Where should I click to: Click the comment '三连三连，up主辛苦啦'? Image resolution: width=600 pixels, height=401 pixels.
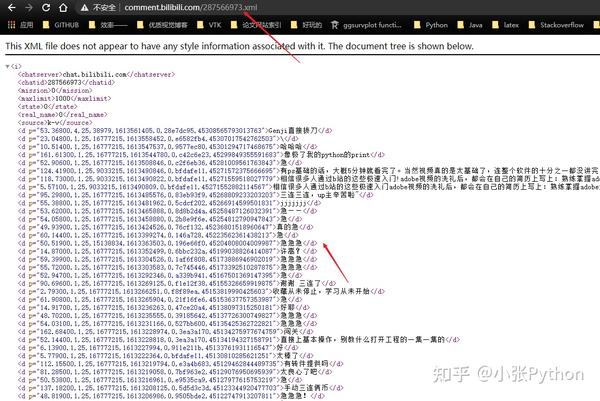click(318, 195)
